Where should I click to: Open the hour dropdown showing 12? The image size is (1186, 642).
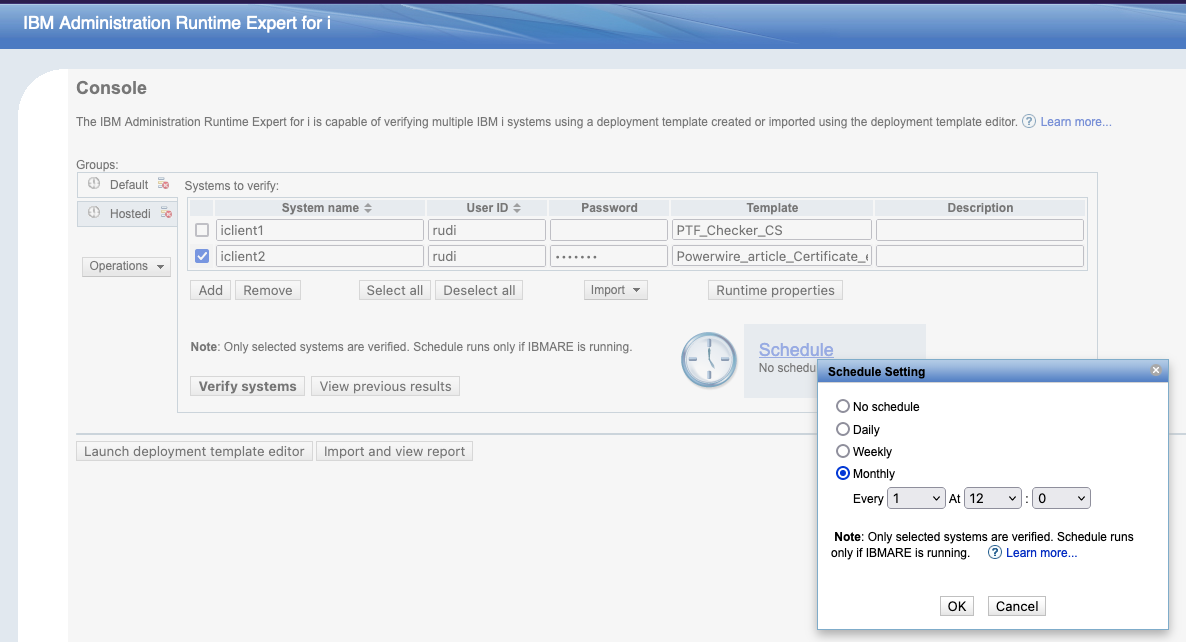click(992, 498)
